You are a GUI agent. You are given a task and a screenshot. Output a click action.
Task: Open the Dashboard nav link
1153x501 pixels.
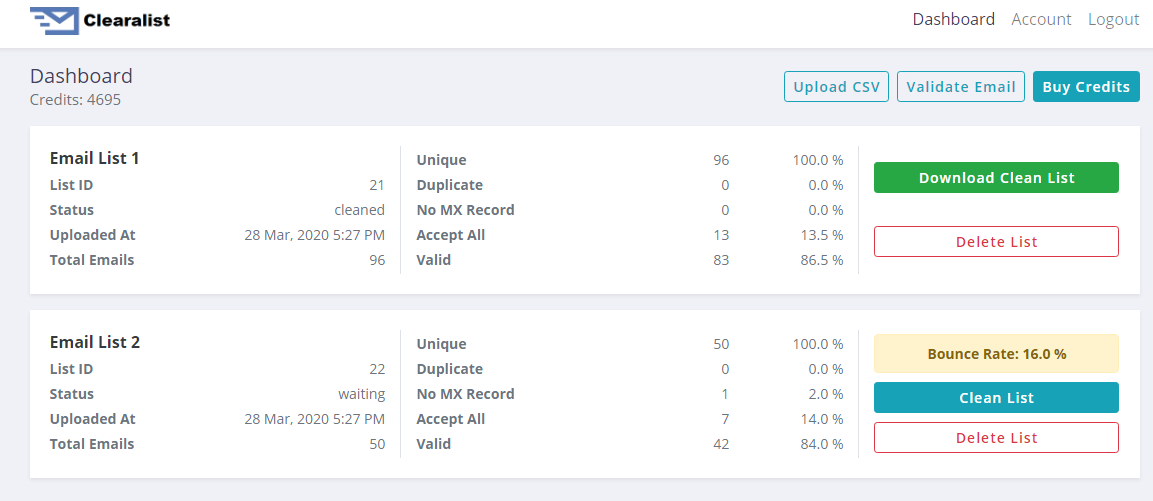(x=953, y=19)
